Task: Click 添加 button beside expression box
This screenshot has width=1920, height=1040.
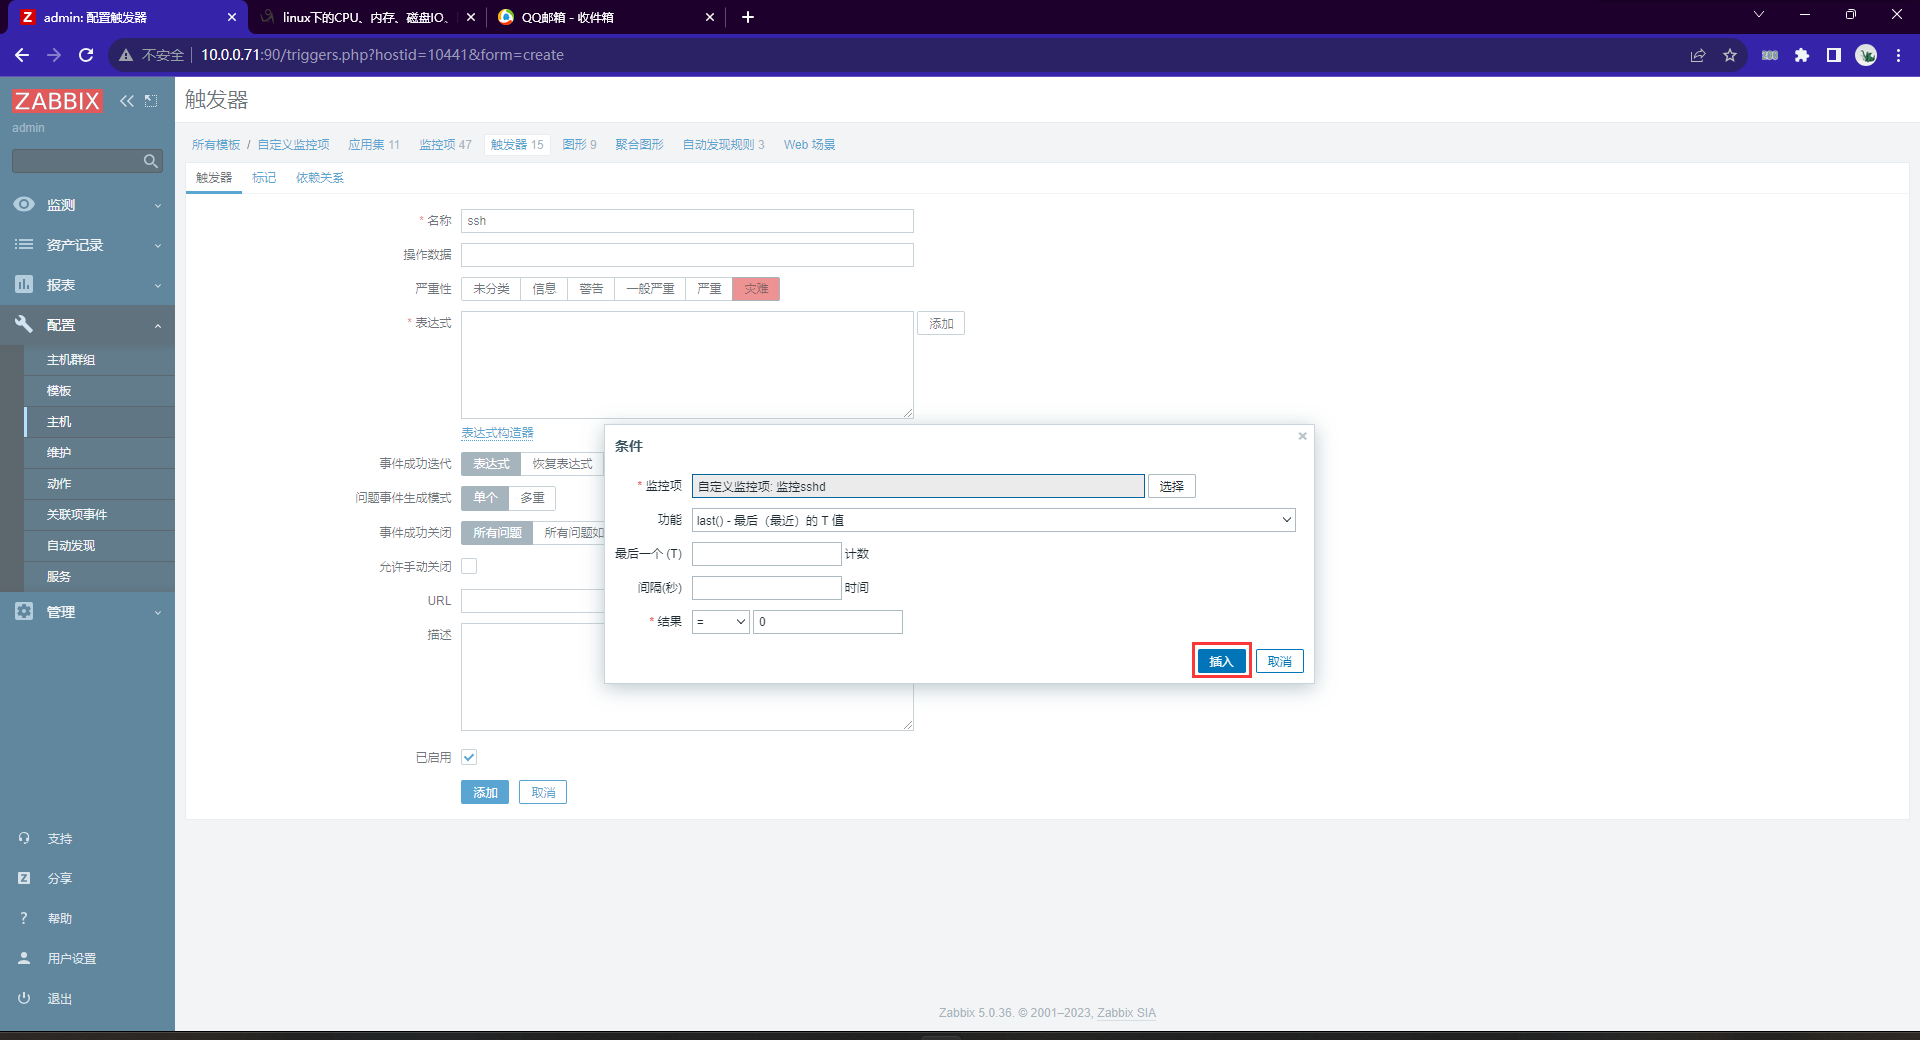Action: tap(941, 324)
